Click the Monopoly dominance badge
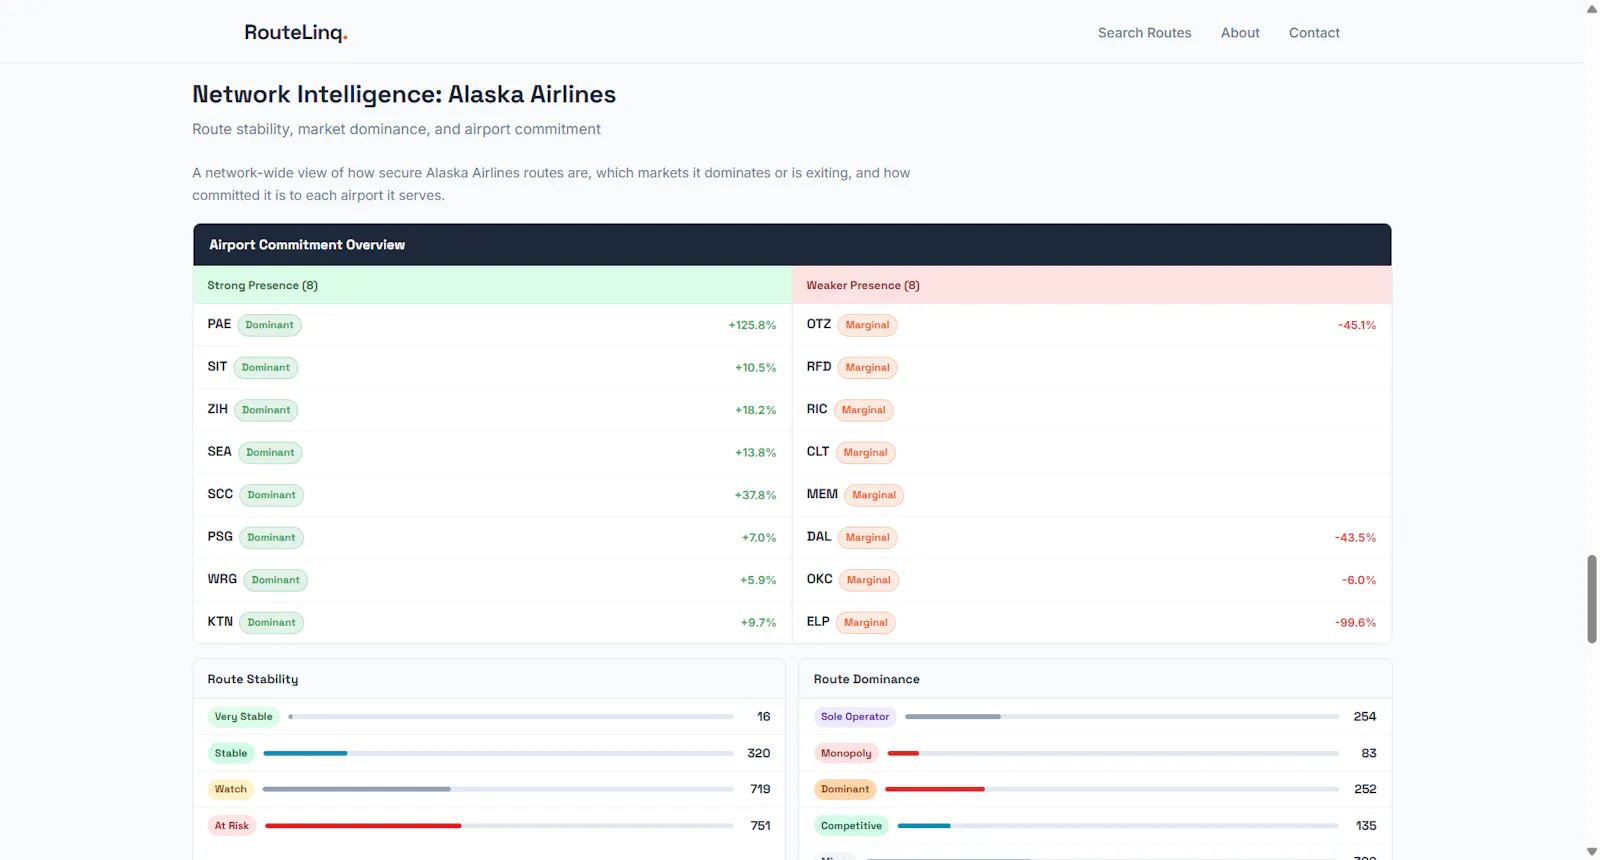 coord(846,753)
